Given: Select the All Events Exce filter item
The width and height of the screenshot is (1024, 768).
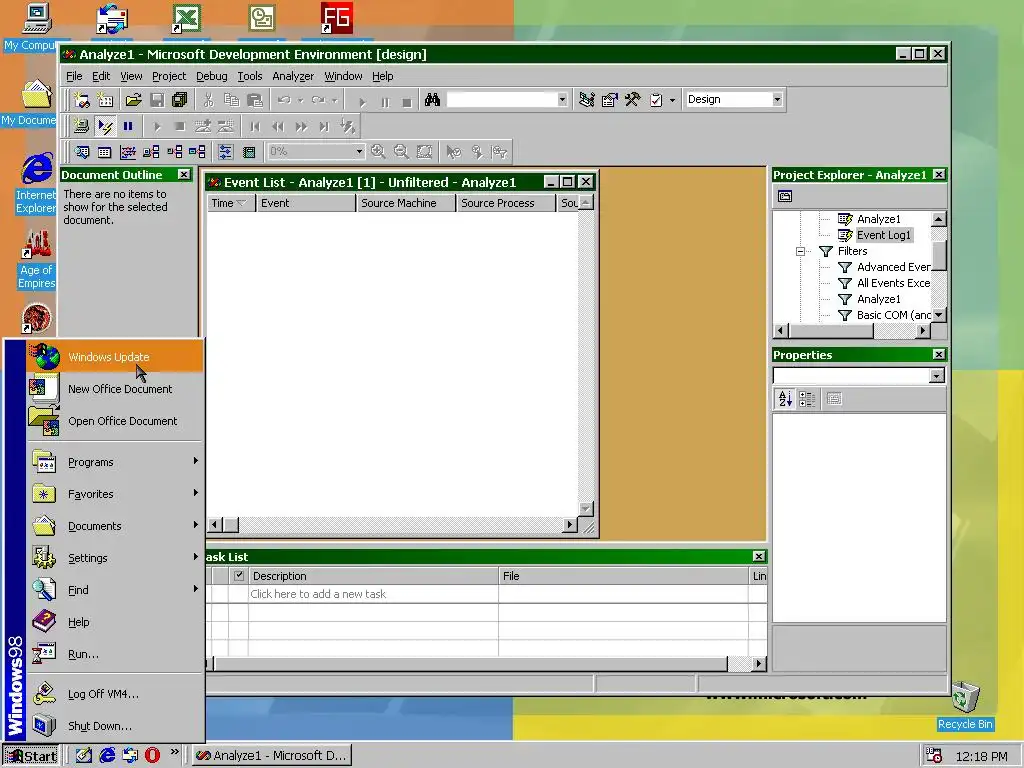Looking at the screenshot, I should 893,283.
